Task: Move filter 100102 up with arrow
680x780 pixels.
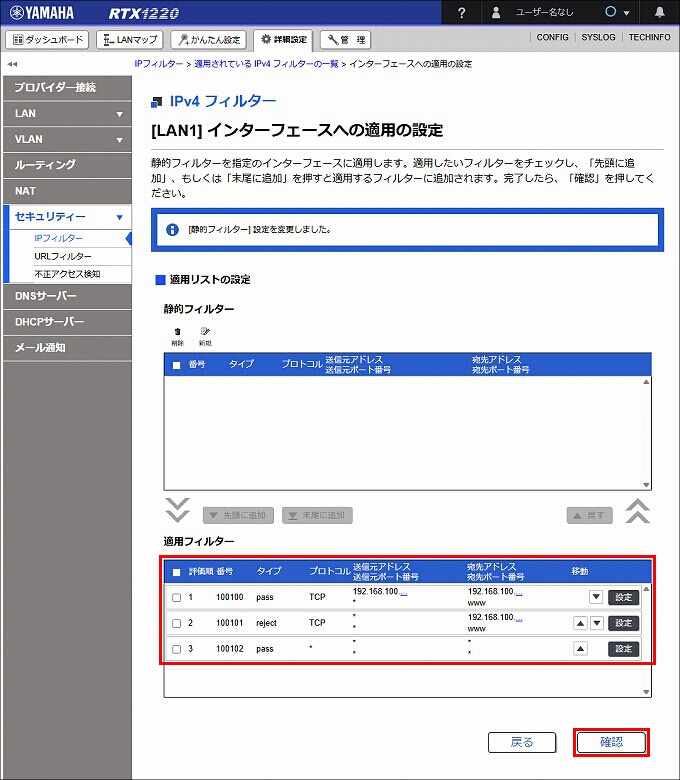Action: [x=580, y=649]
